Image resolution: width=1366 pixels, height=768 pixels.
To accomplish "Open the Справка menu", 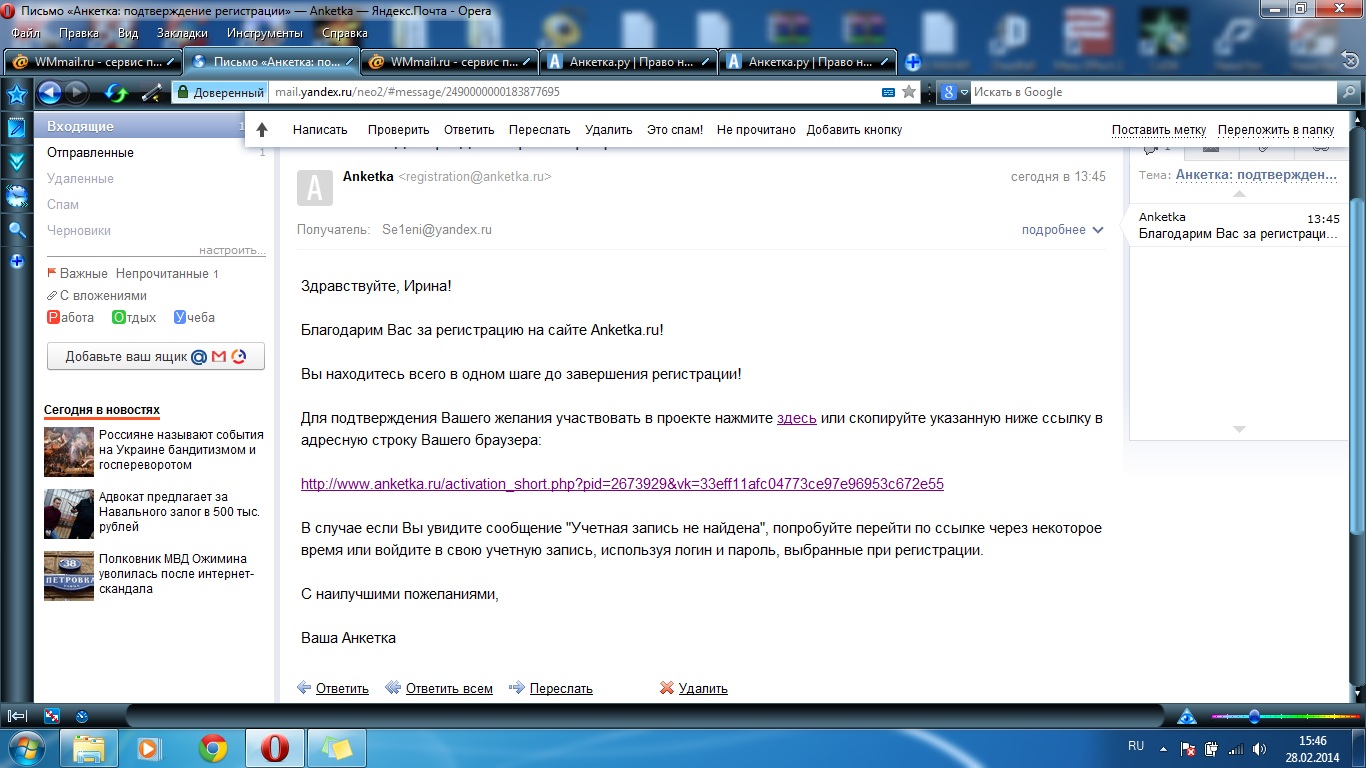I will [345, 33].
